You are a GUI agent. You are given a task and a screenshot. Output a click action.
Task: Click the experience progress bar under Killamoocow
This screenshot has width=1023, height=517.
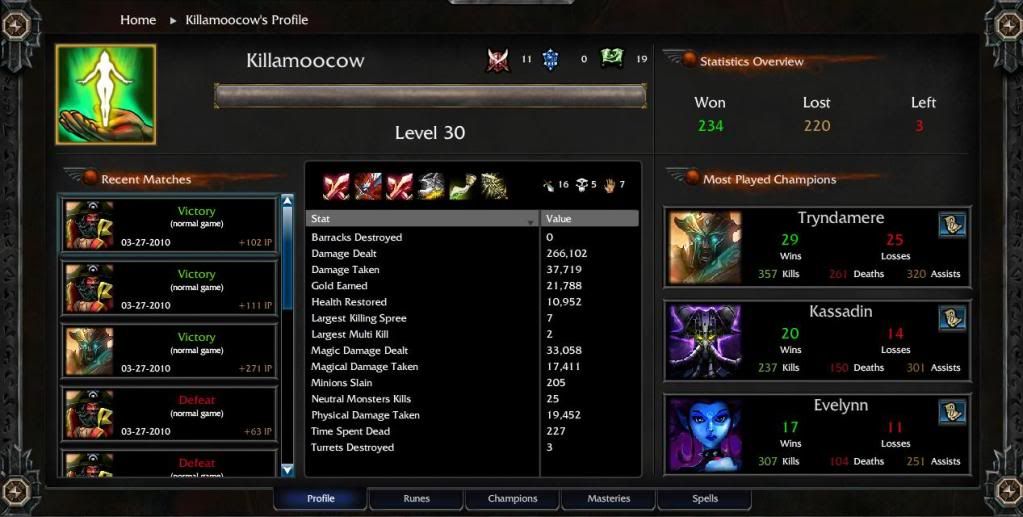(431, 96)
